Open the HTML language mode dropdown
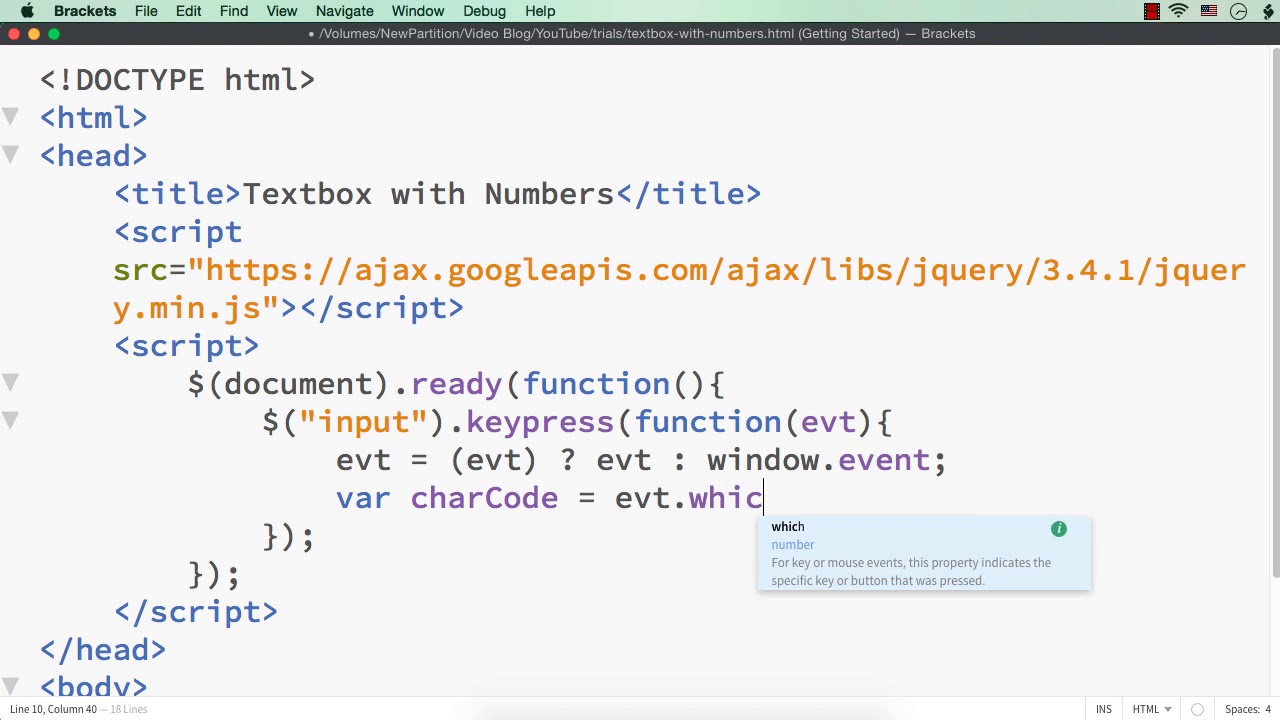 coord(1151,710)
